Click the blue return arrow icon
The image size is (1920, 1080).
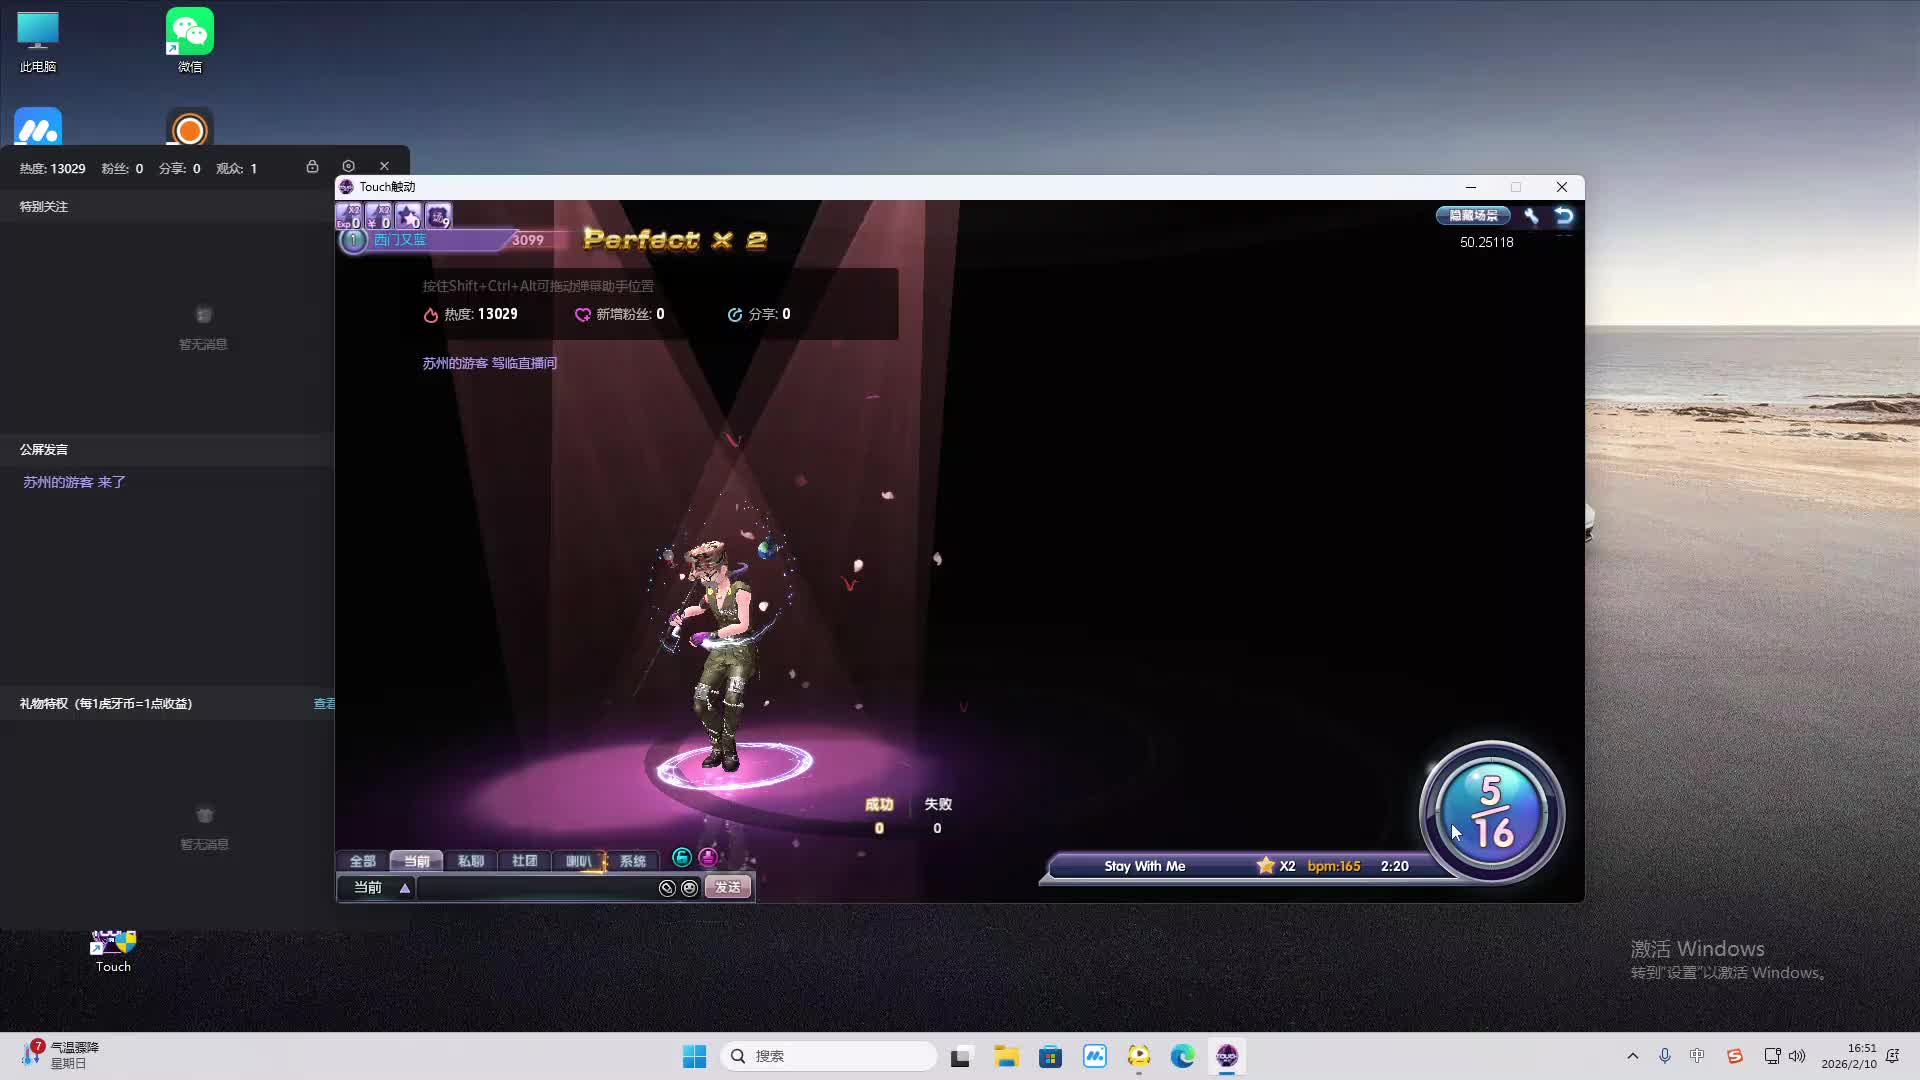(x=1564, y=215)
